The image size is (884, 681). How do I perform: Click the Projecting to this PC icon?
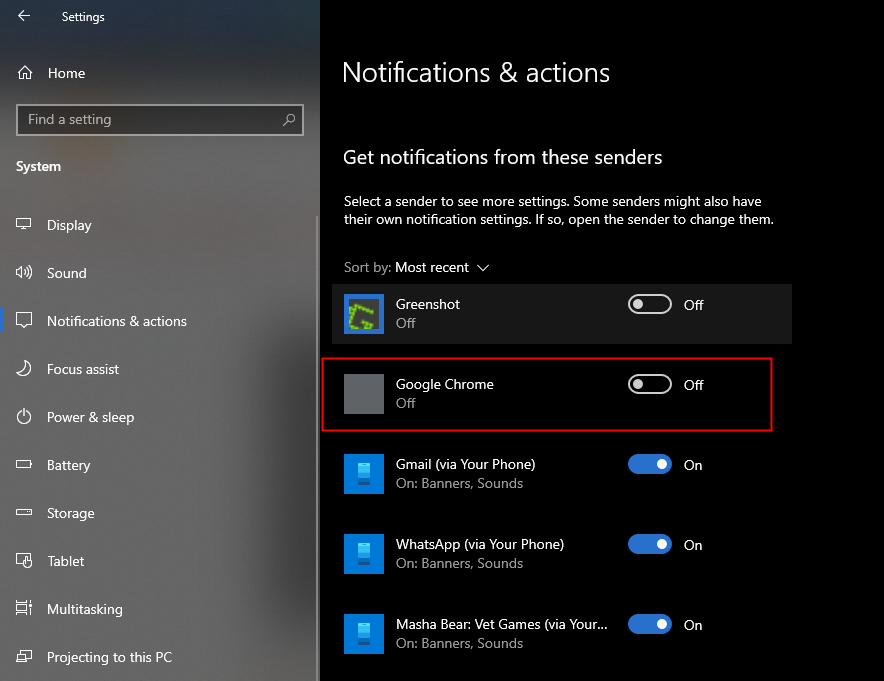[24, 656]
